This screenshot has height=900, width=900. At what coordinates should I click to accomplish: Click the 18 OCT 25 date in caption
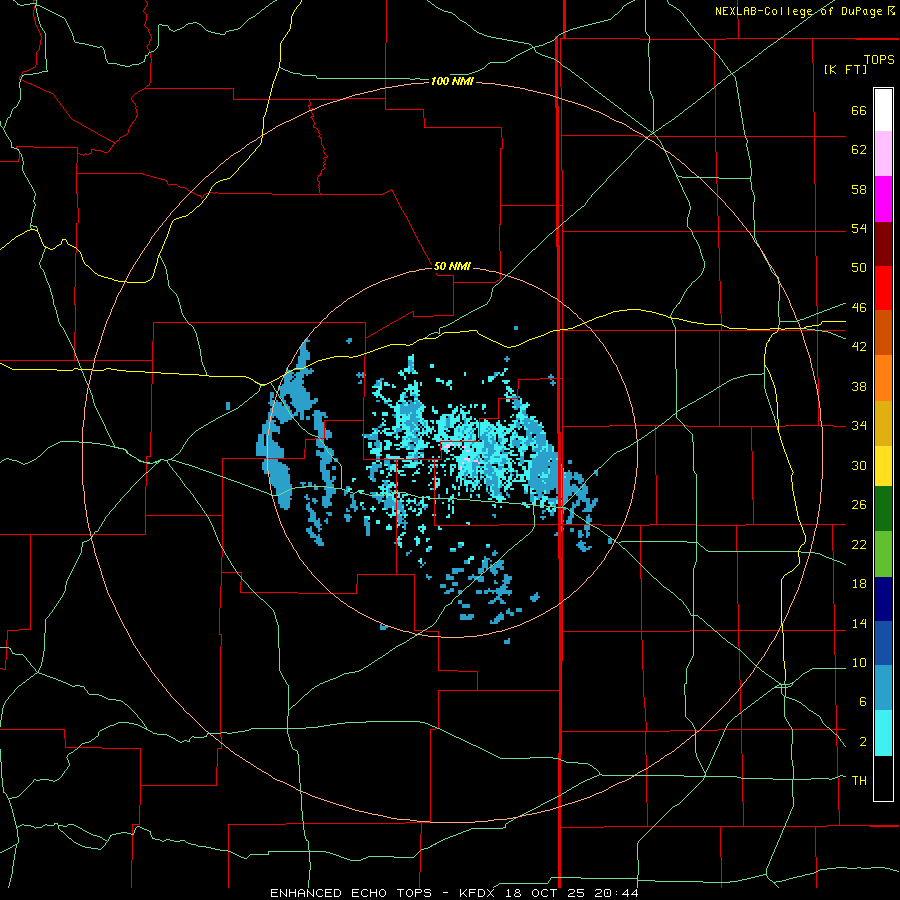click(x=545, y=893)
